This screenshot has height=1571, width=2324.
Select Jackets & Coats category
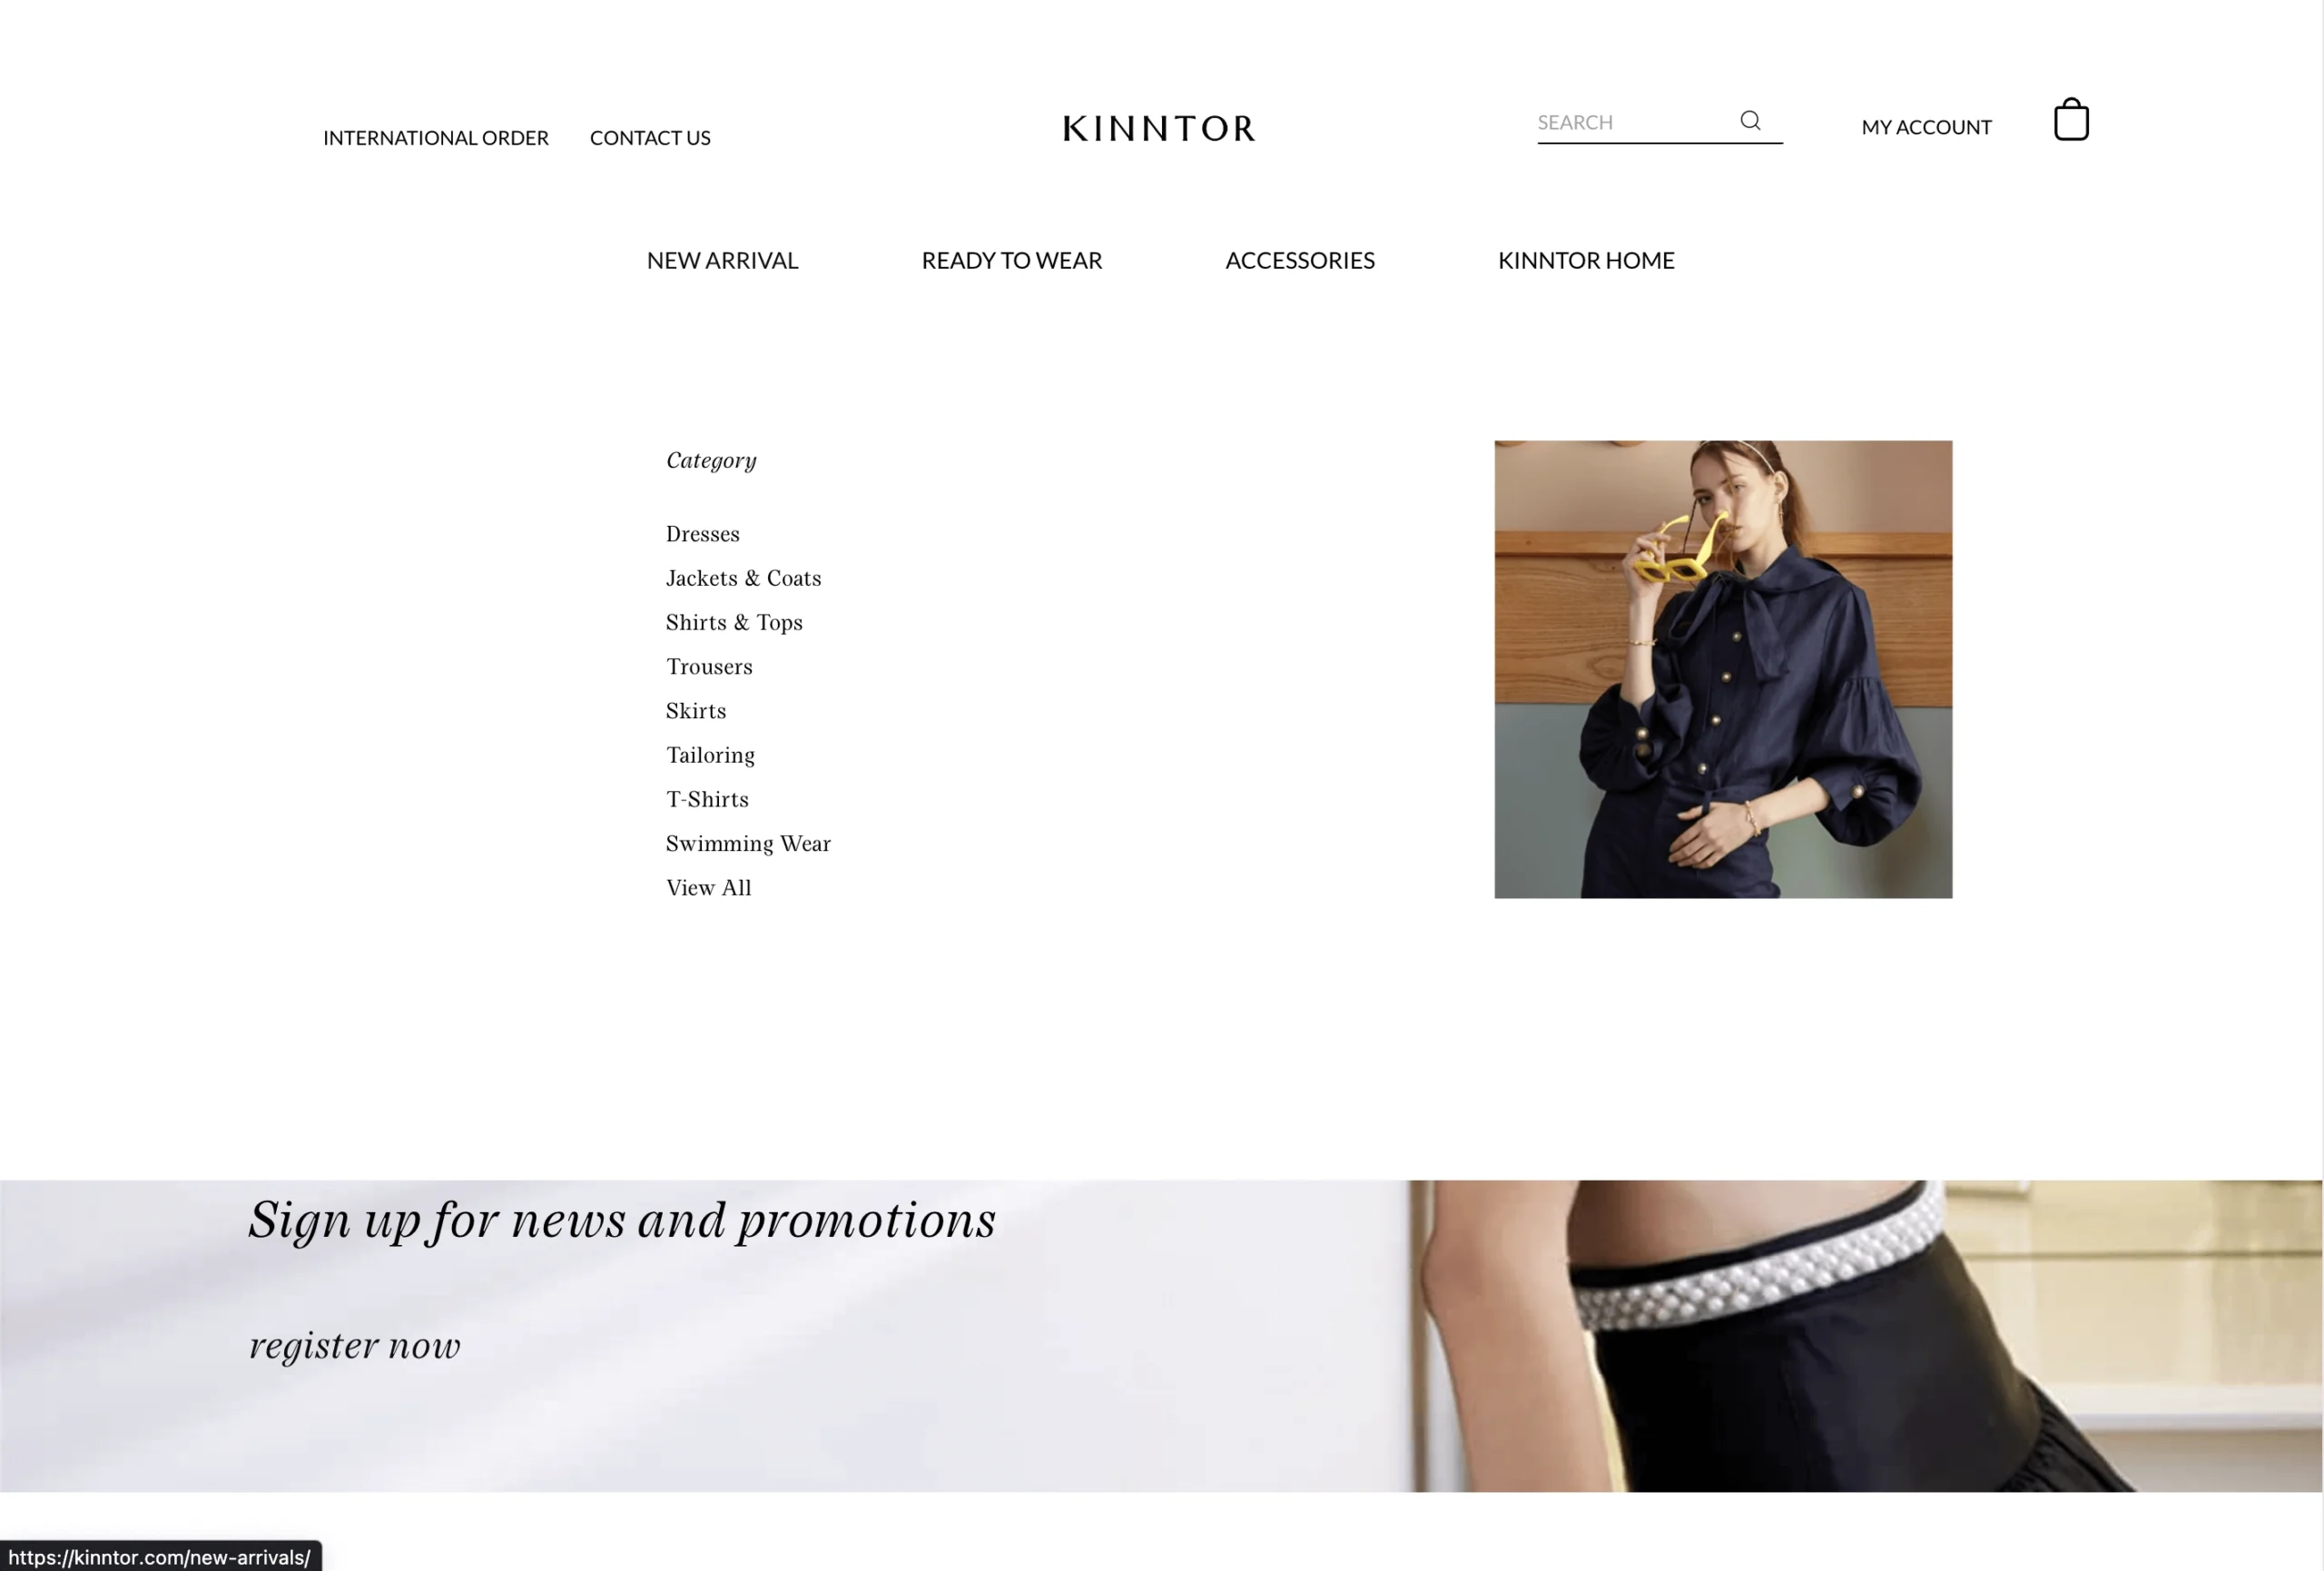point(744,578)
